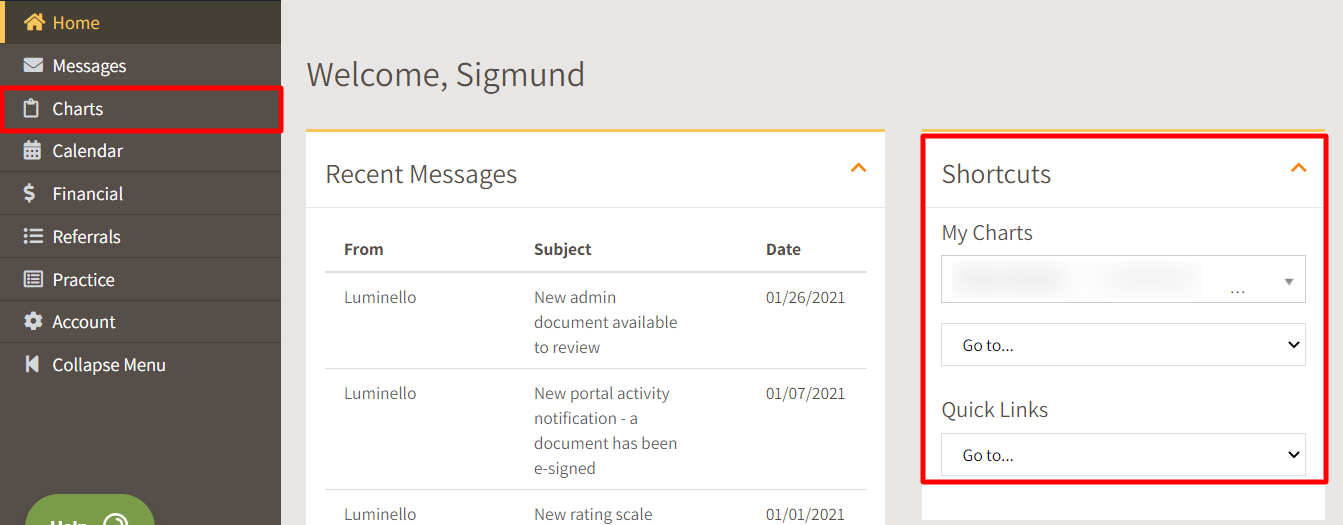Image resolution: width=1343 pixels, height=525 pixels.
Task: Click the Charts clipboard icon
Action: click(32, 108)
